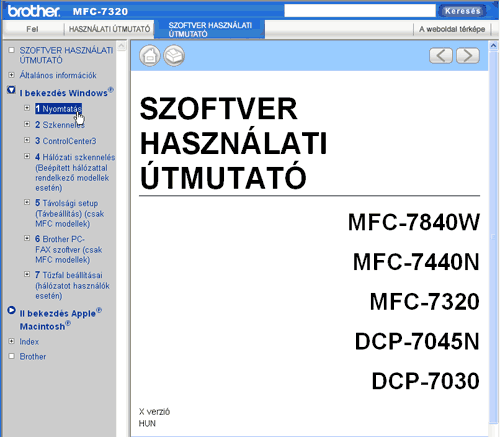Expand the 5 Távolsági setup node
Viewport: 500px width, 437px height.
click(27, 202)
